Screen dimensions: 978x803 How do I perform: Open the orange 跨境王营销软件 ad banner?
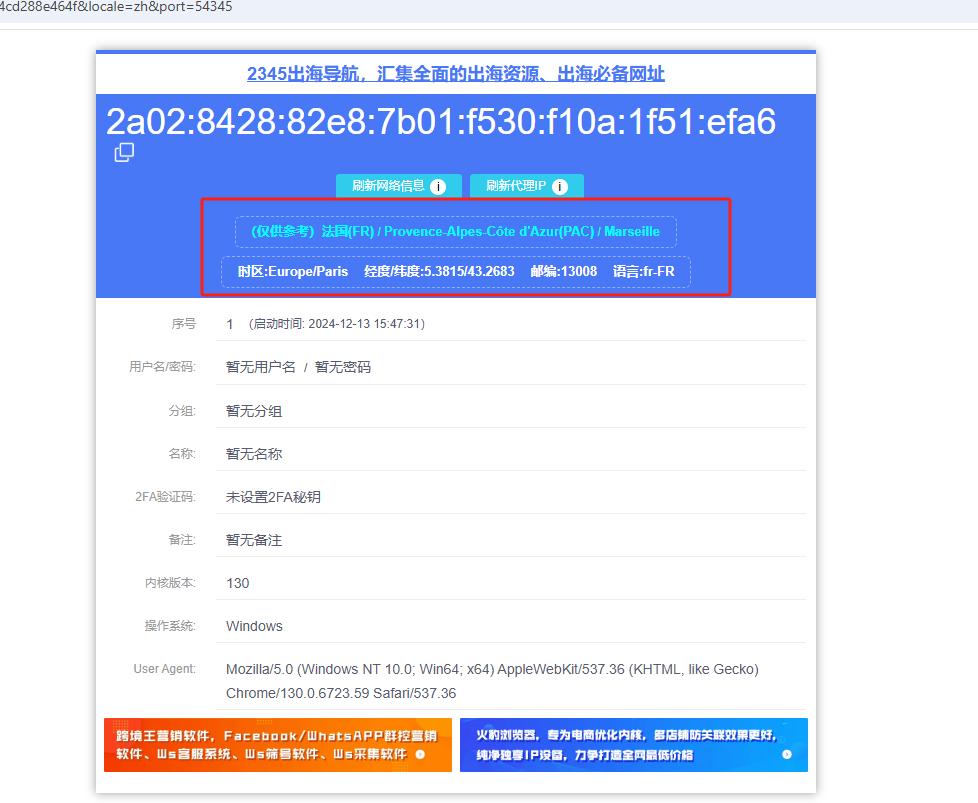[278, 745]
